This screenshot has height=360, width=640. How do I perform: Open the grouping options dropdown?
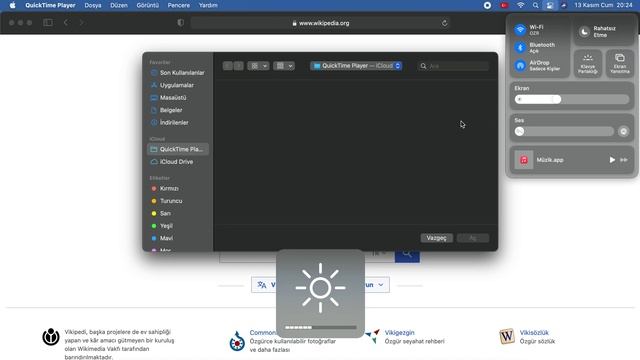284,66
